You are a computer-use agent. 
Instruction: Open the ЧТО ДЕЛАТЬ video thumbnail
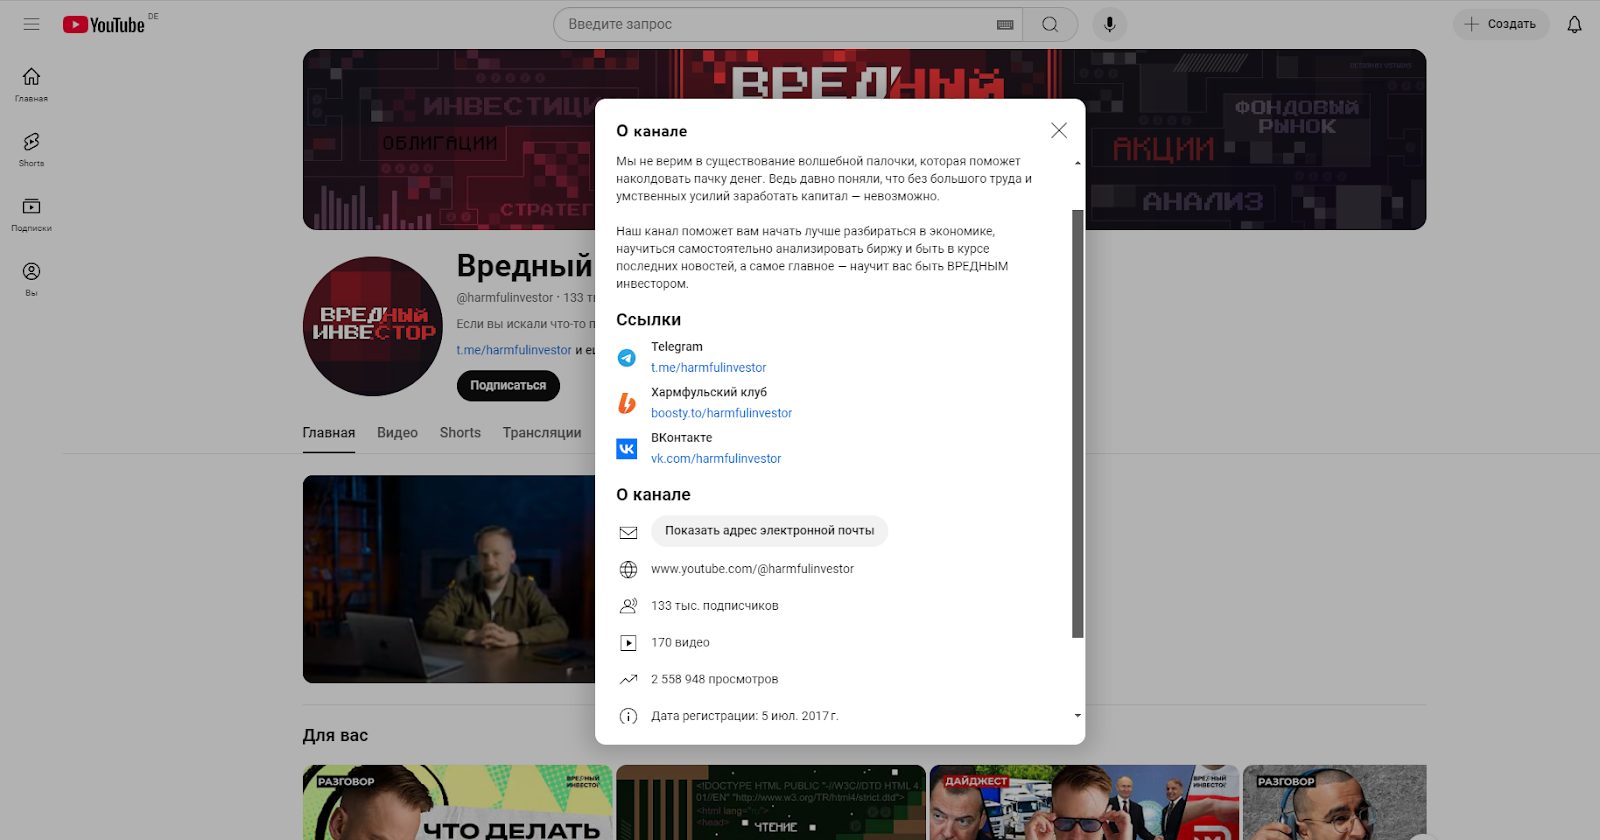457,803
